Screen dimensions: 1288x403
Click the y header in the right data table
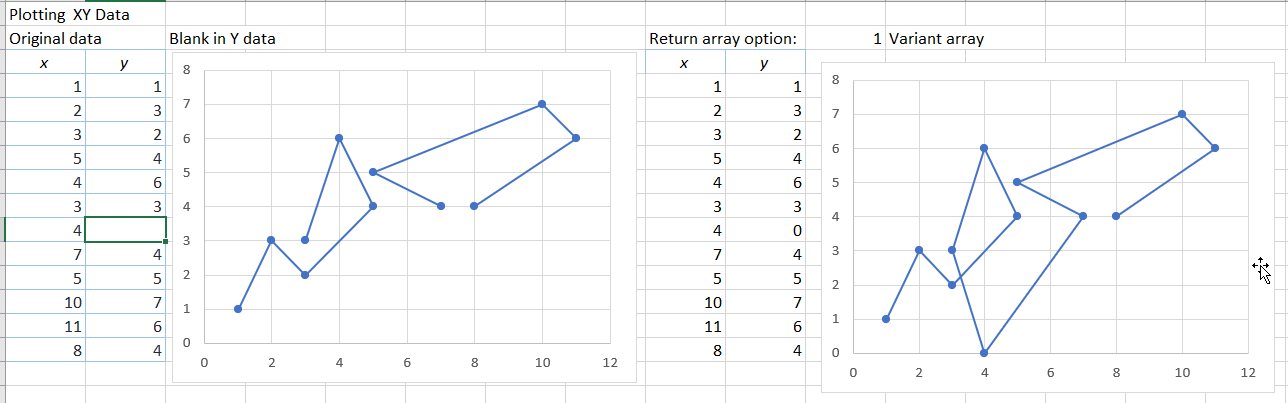(763, 63)
